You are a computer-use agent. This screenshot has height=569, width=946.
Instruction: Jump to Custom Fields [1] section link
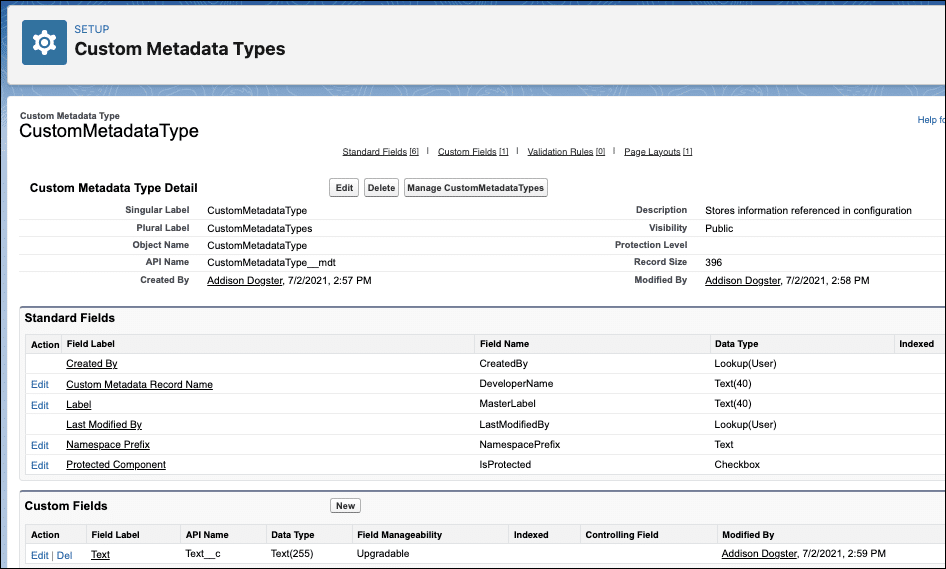[x=473, y=151]
